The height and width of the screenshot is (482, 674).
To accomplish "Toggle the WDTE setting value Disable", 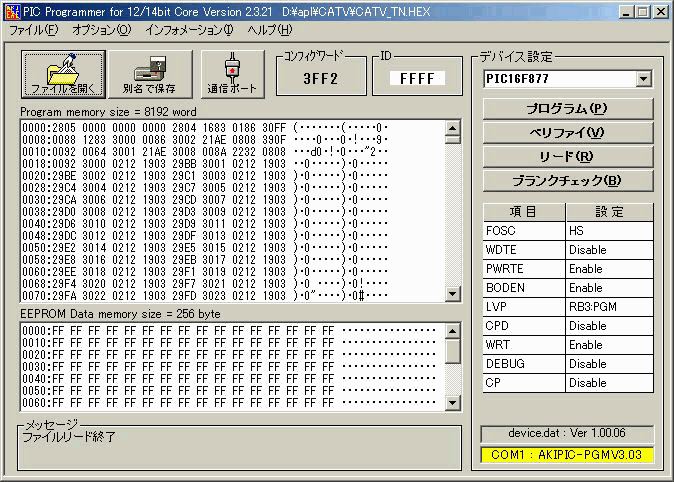I will [608, 249].
